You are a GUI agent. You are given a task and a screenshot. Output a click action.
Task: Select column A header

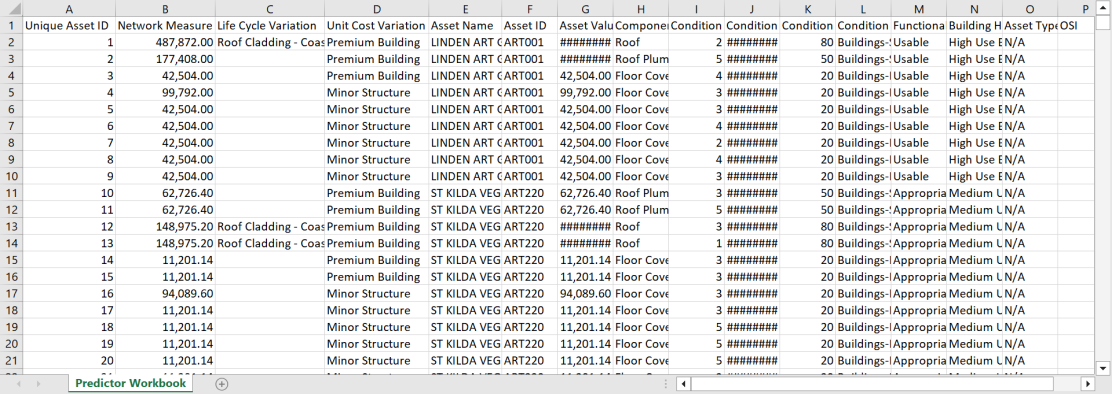click(x=69, y=9)
